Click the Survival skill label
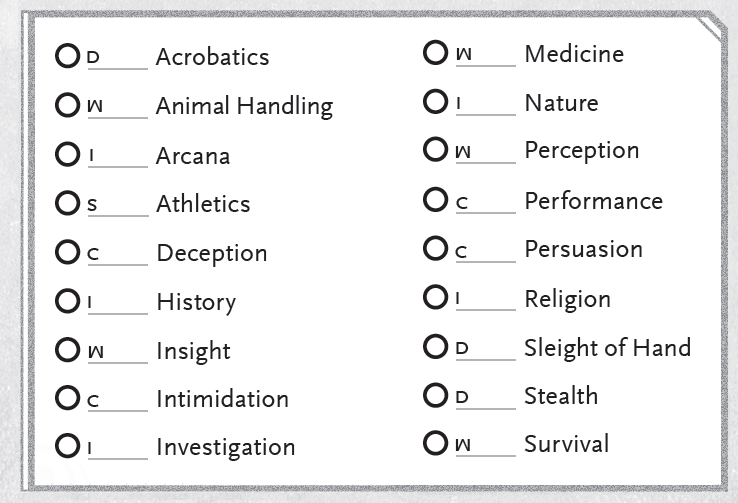The width and height of the screenshot is (738, 503). click(566, 444)
